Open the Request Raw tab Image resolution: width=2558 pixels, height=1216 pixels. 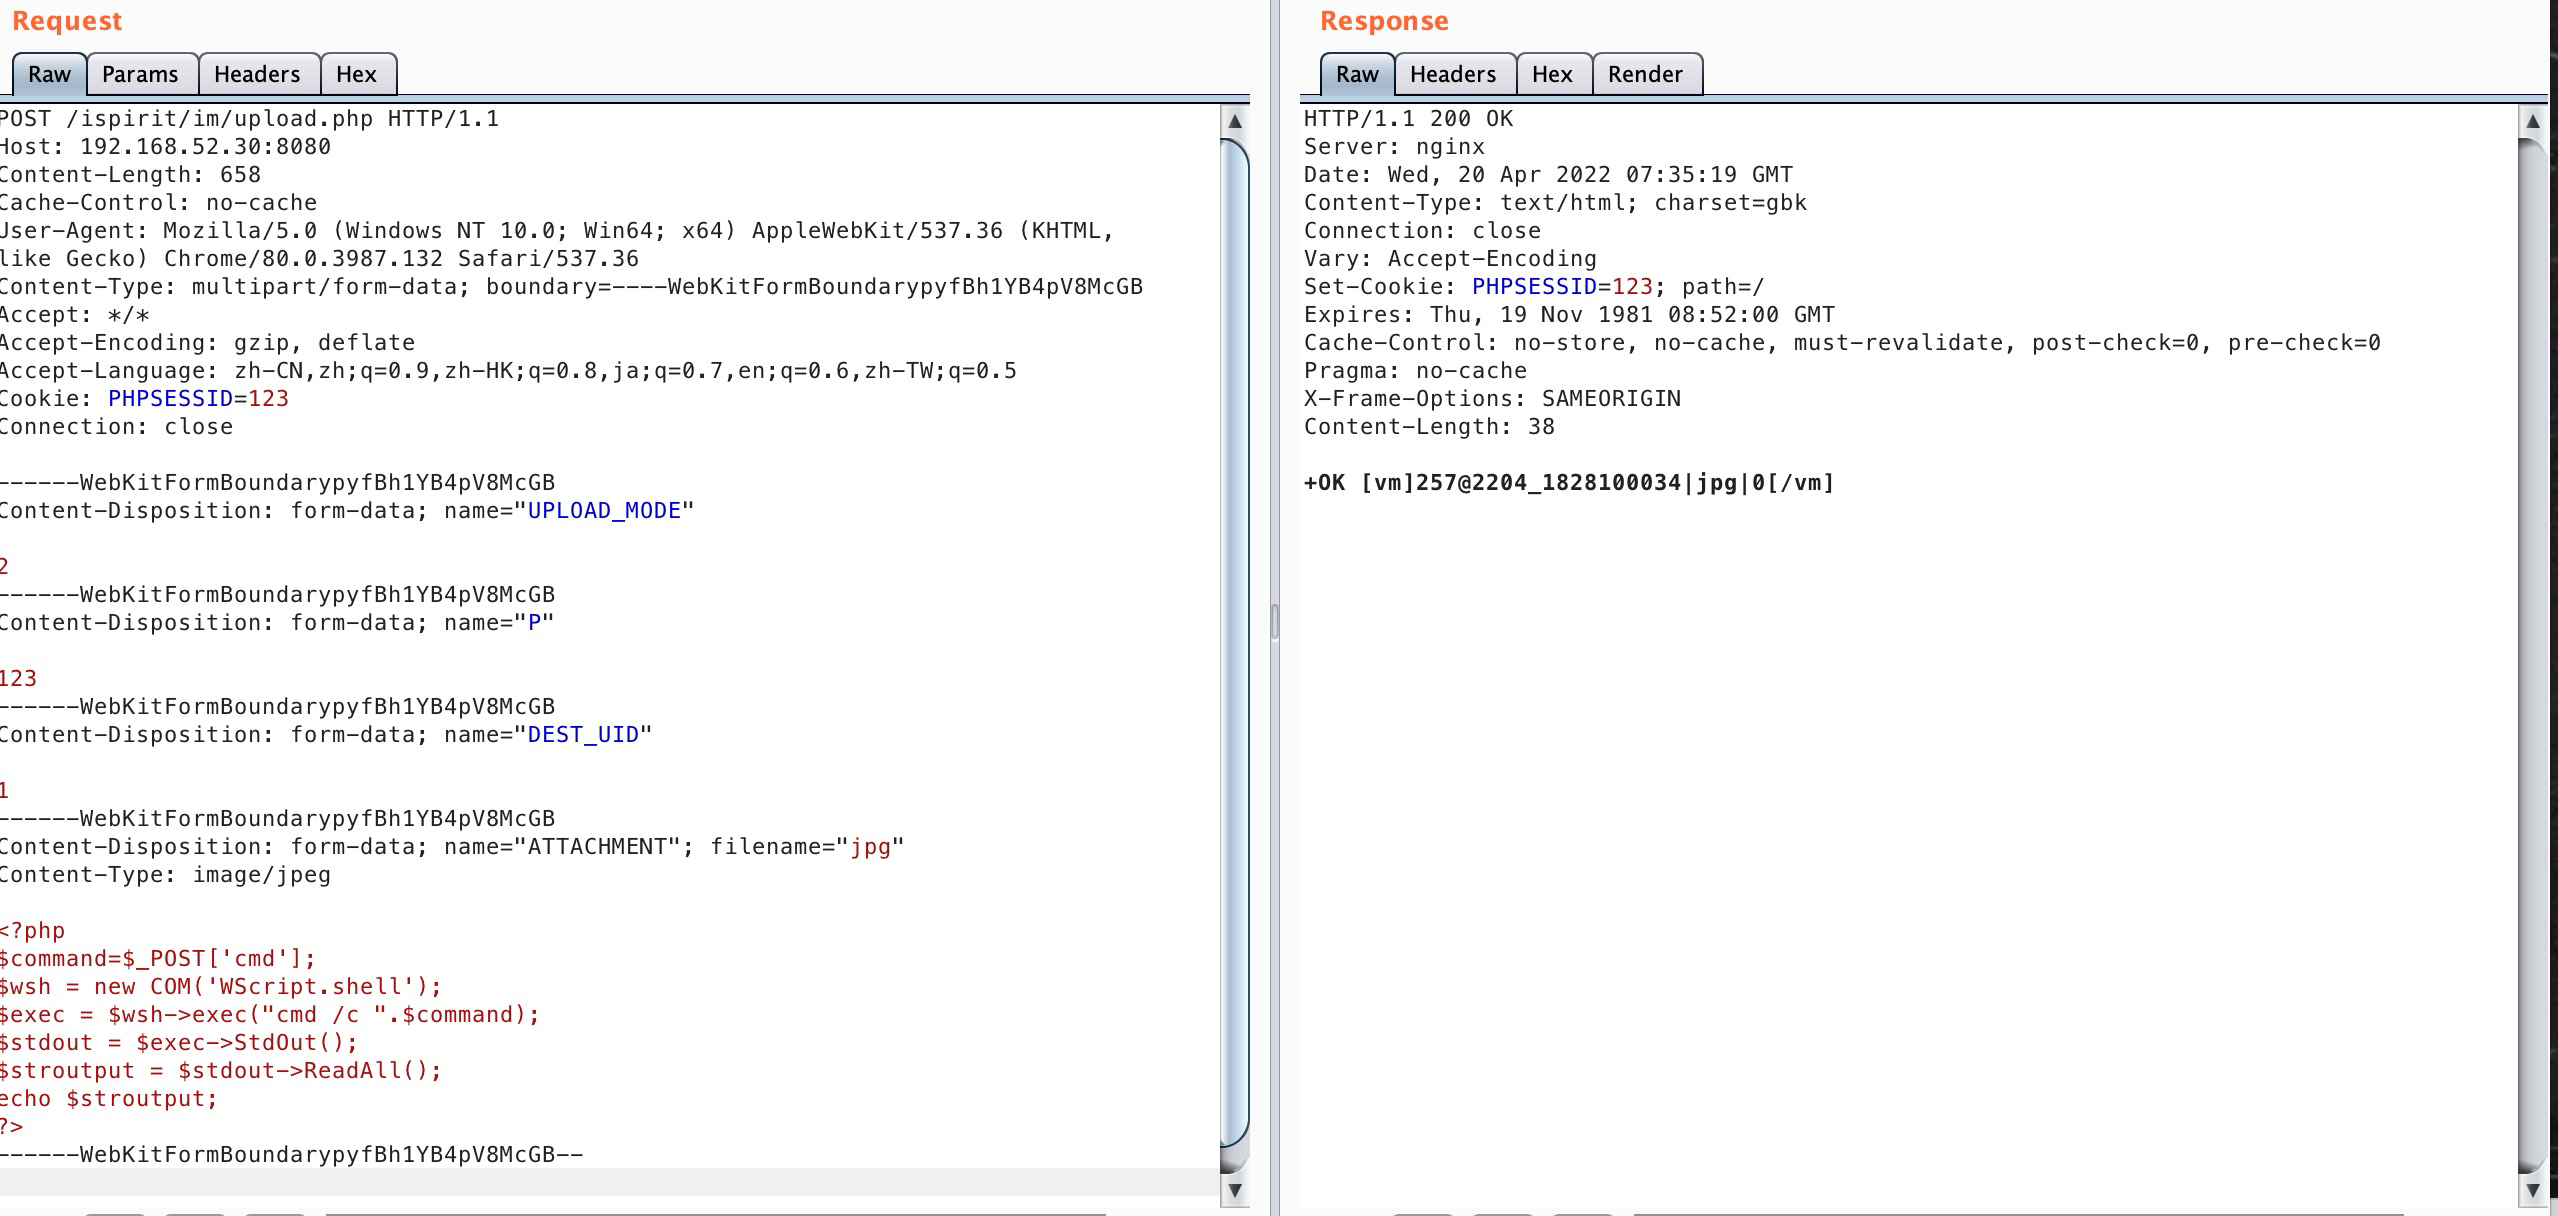[x=49, y=74]
